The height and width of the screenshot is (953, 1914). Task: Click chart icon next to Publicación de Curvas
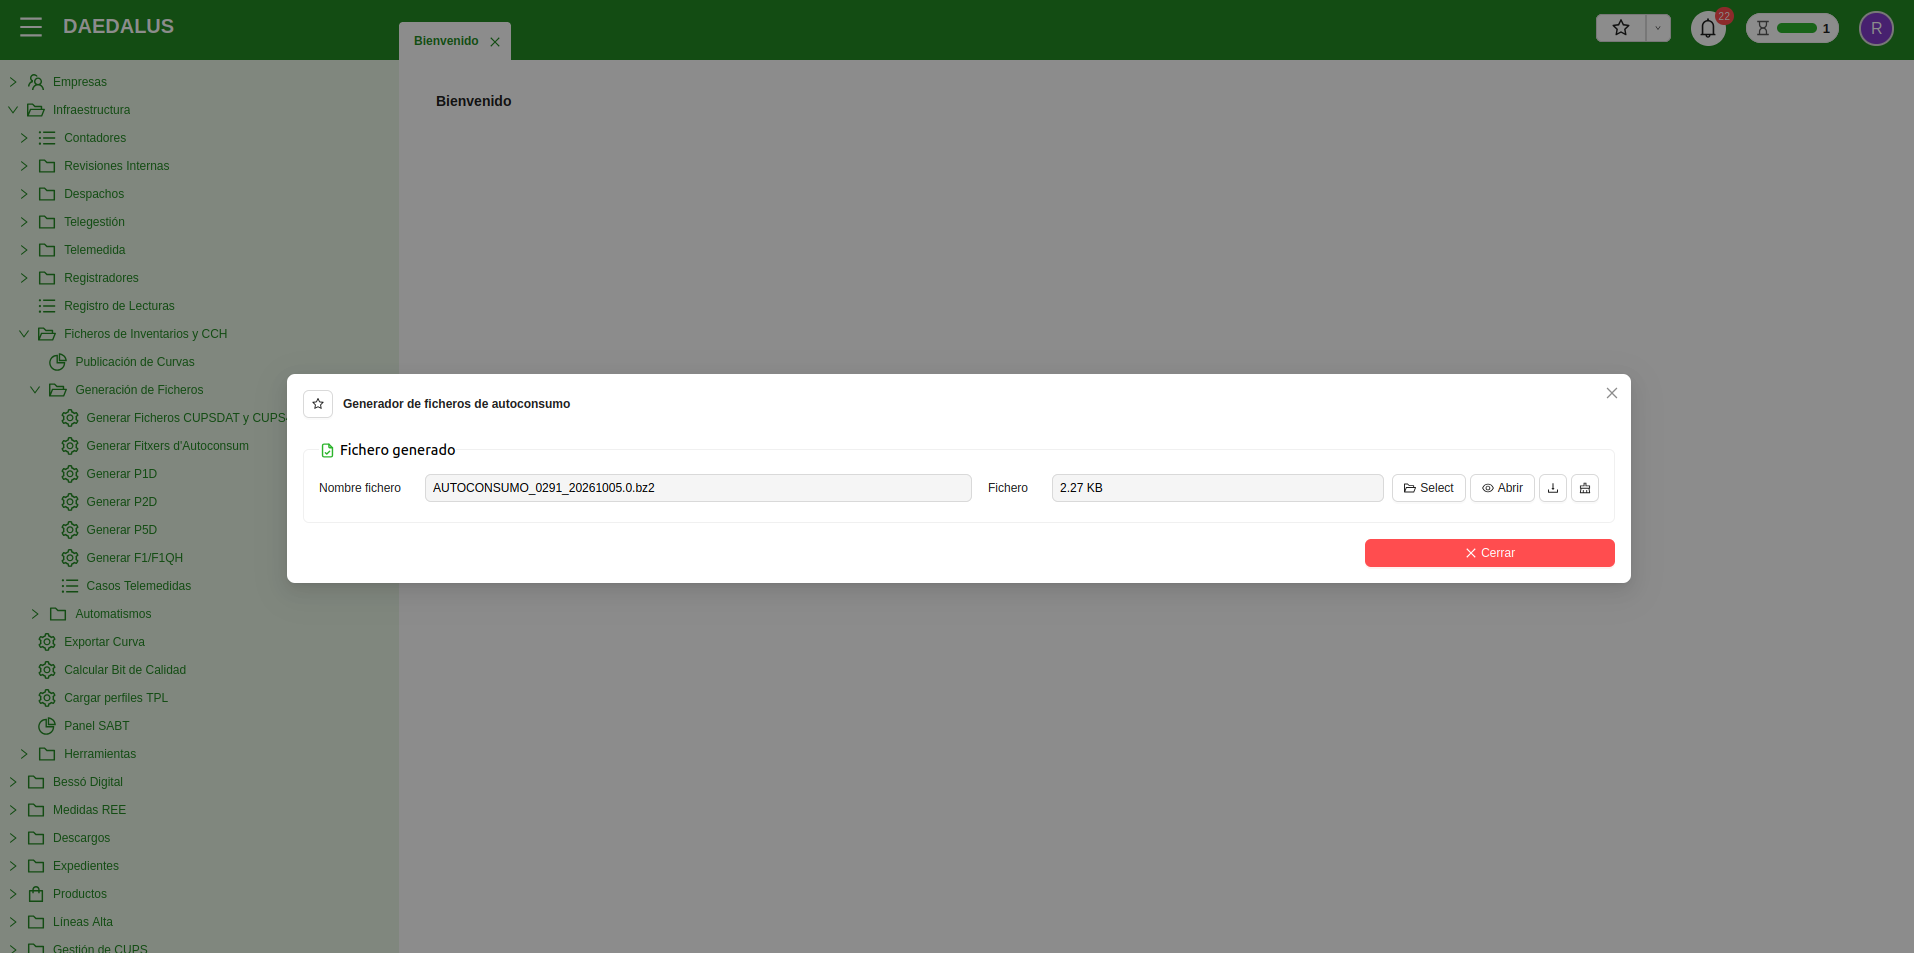(58, 362)
